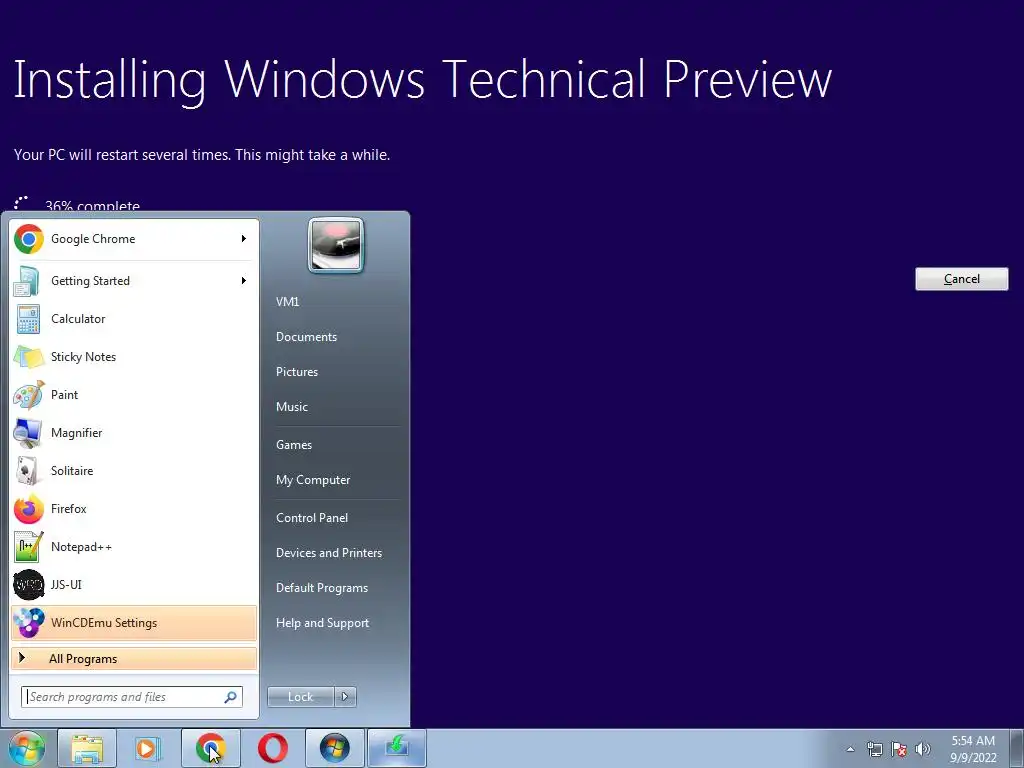The height and width of the screenshot is (768, 1024).
Task: Open Firefox browser from Start menu
Action: [134, 508]
